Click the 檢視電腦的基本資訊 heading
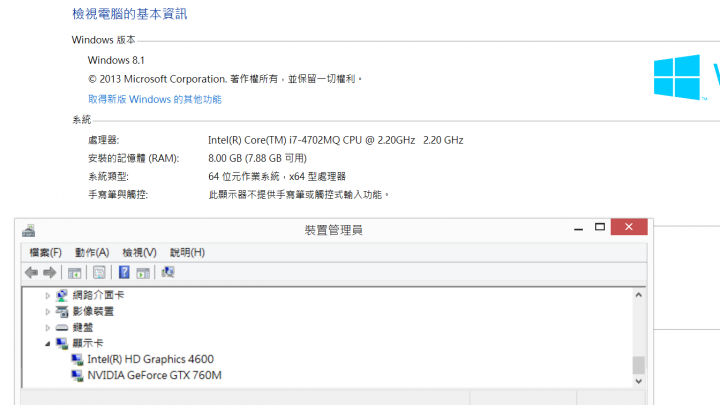 (129, 14)
